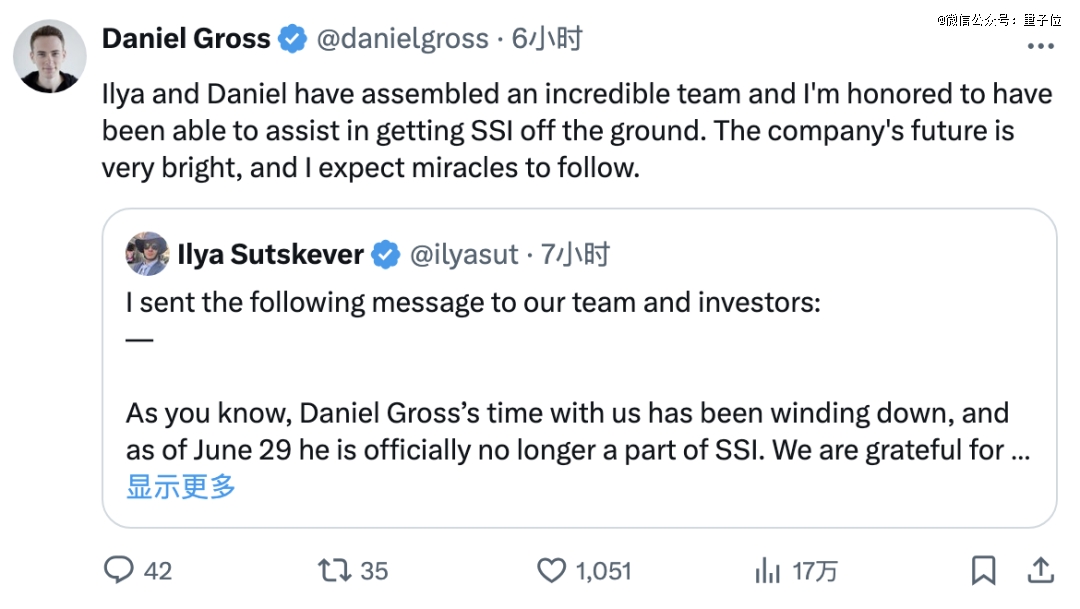1080x609 pixels.
Task: Open Daniel Gross's profile picture
Action: tap(49, 56)
